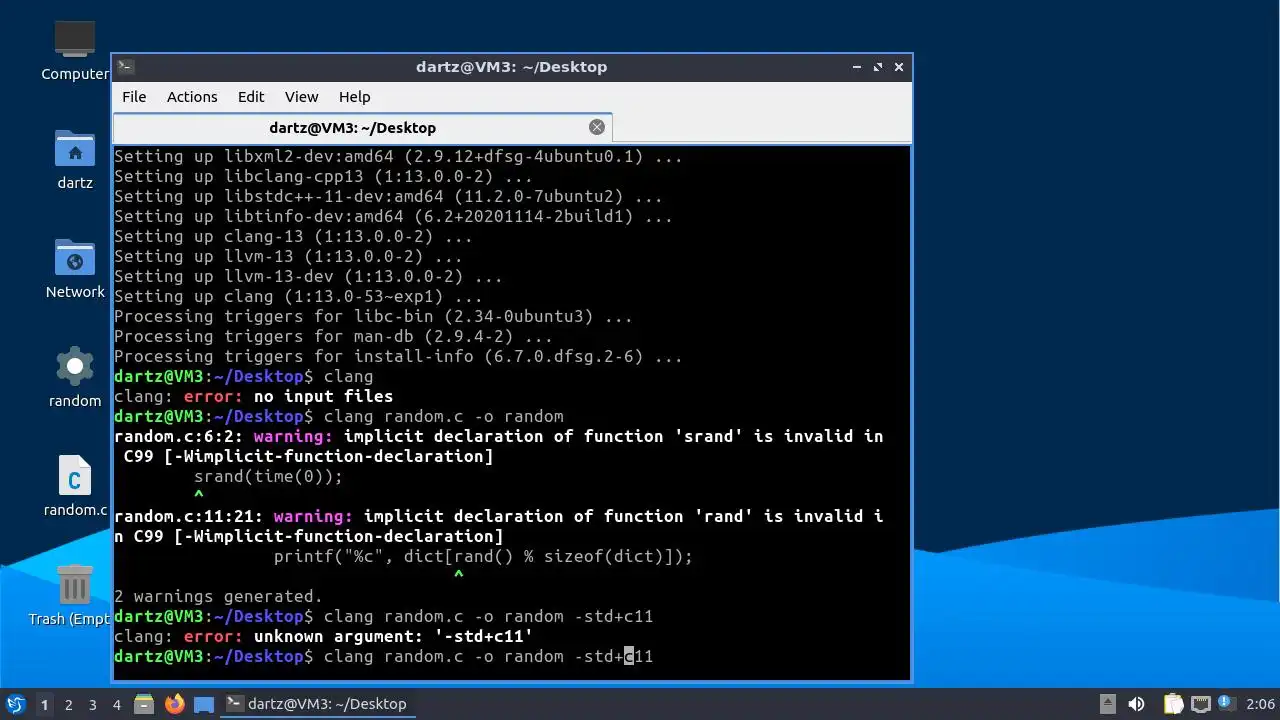Click 'Processing triggers for libc-bin' line
The image size is (1280, 720).
tap(373, 316)
